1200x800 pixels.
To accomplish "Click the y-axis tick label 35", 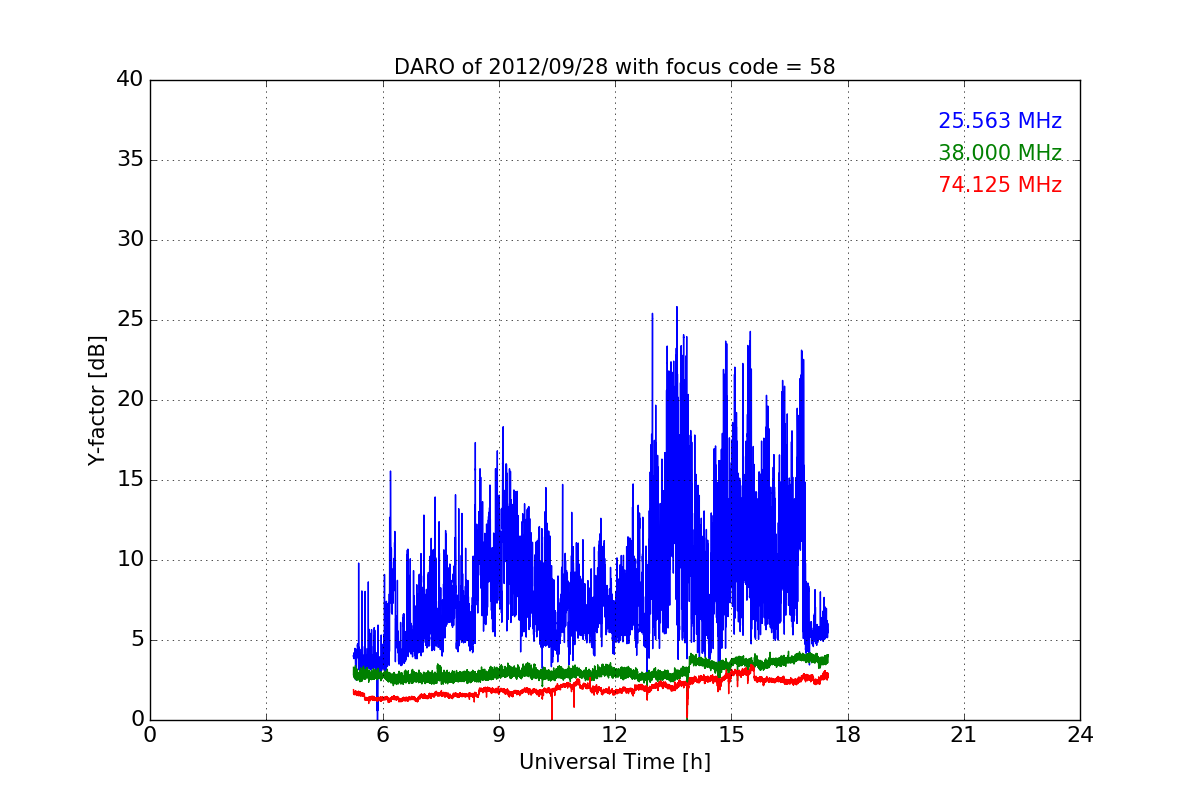I will [x=130, y=160].
